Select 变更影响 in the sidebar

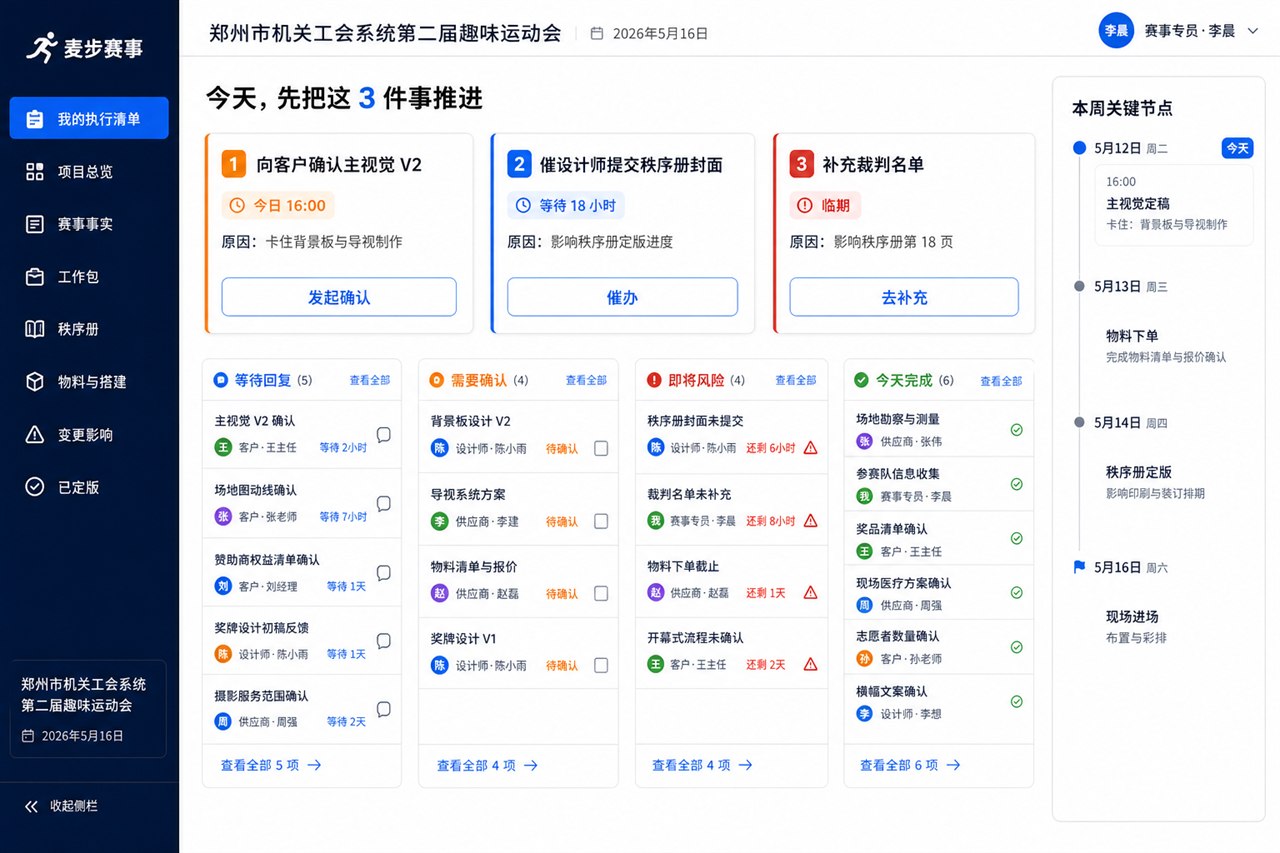89,435
